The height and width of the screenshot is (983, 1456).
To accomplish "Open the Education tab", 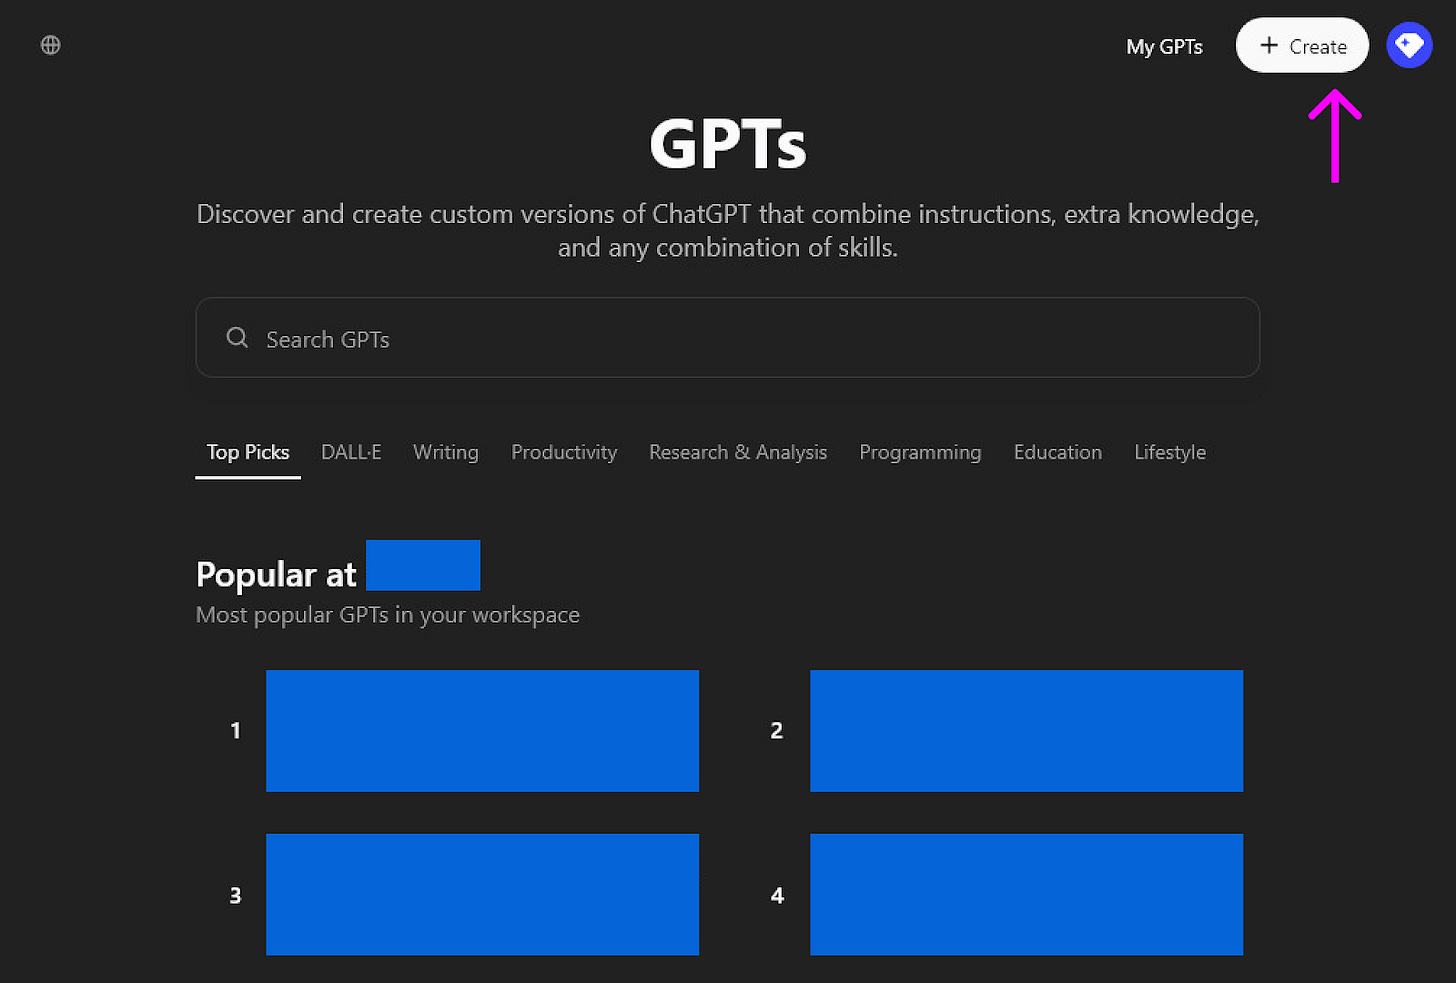I will 1058,452.
